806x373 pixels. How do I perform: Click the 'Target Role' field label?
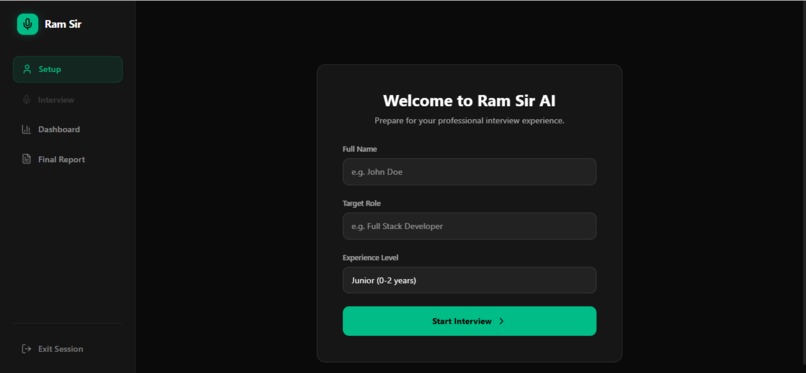pos(362,203)
